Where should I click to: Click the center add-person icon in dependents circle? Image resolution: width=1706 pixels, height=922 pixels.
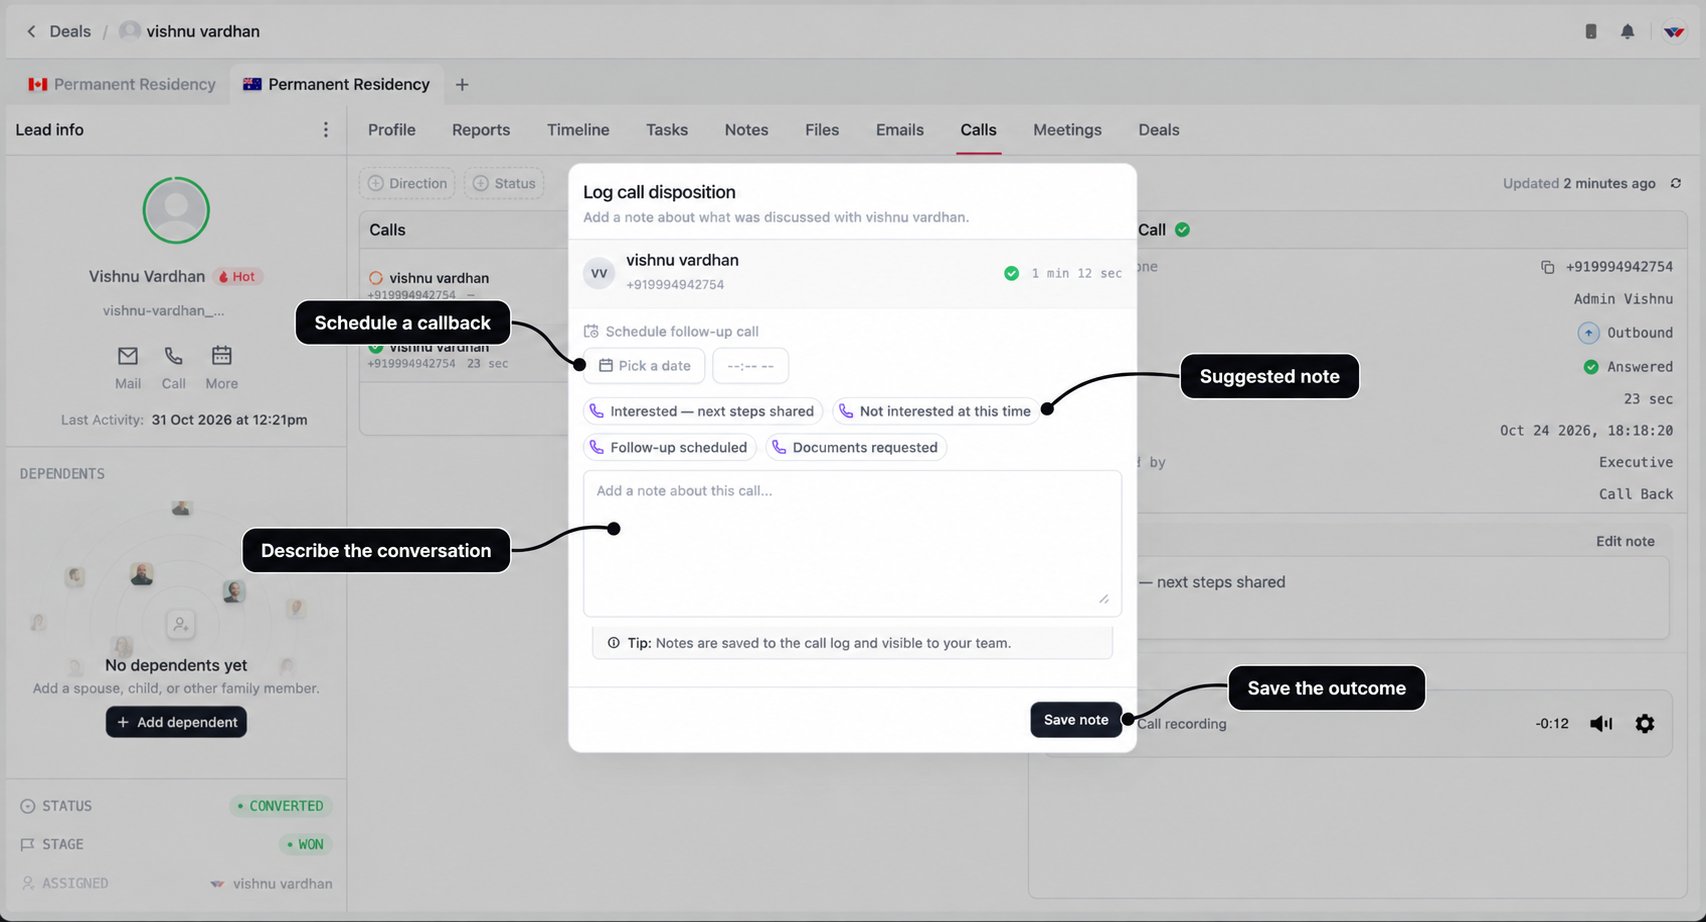[181, 624]
